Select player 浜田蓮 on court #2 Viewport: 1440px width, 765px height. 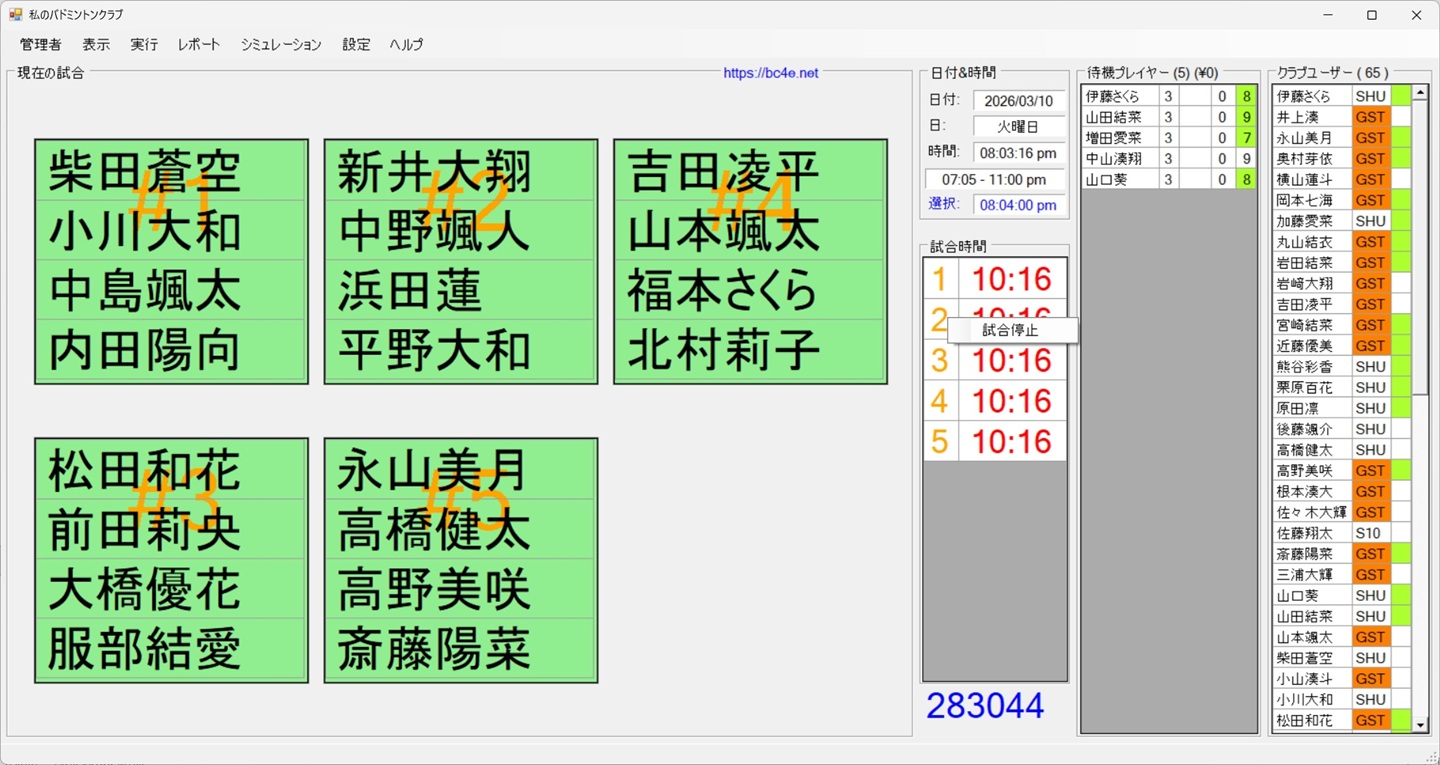461,290
